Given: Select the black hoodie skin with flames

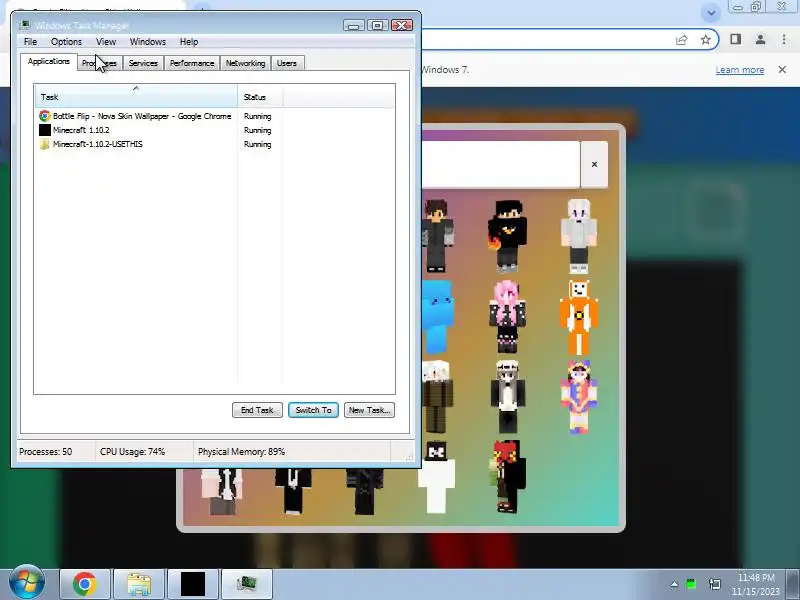Looking at the screenshot, I should (x=507, y=235).
